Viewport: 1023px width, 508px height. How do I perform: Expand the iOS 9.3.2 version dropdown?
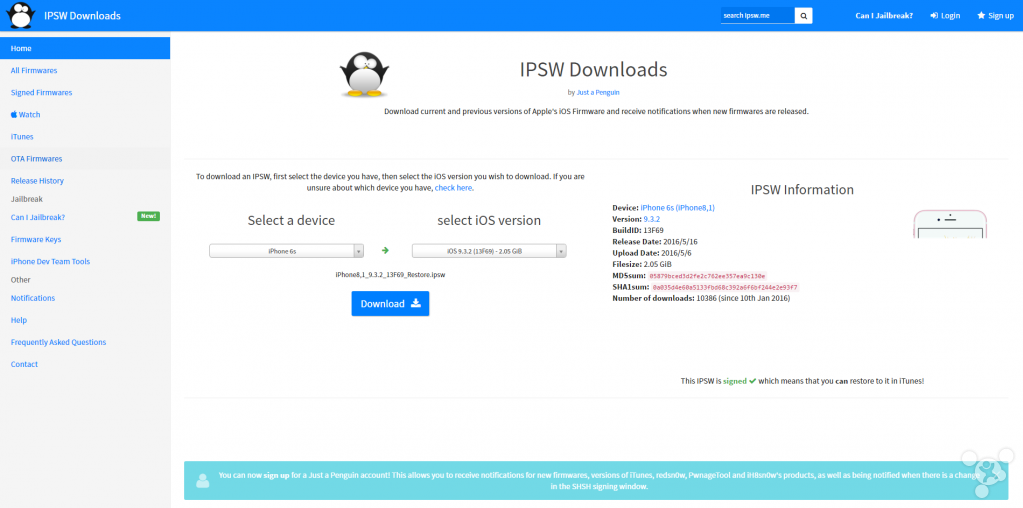[489, 250]
